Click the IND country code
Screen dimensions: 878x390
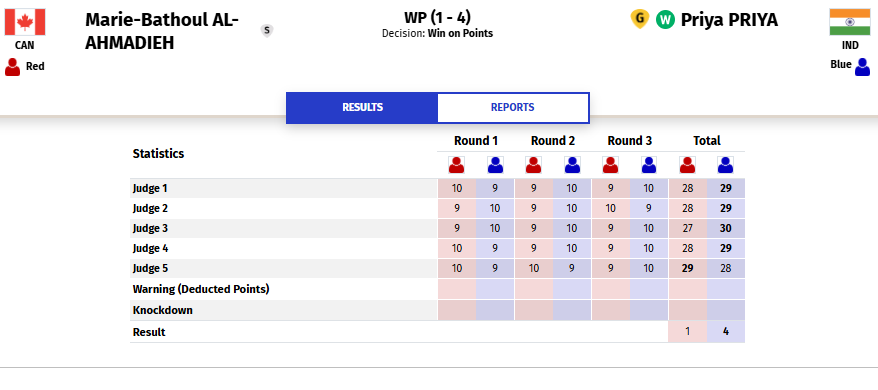click(850, 46)
